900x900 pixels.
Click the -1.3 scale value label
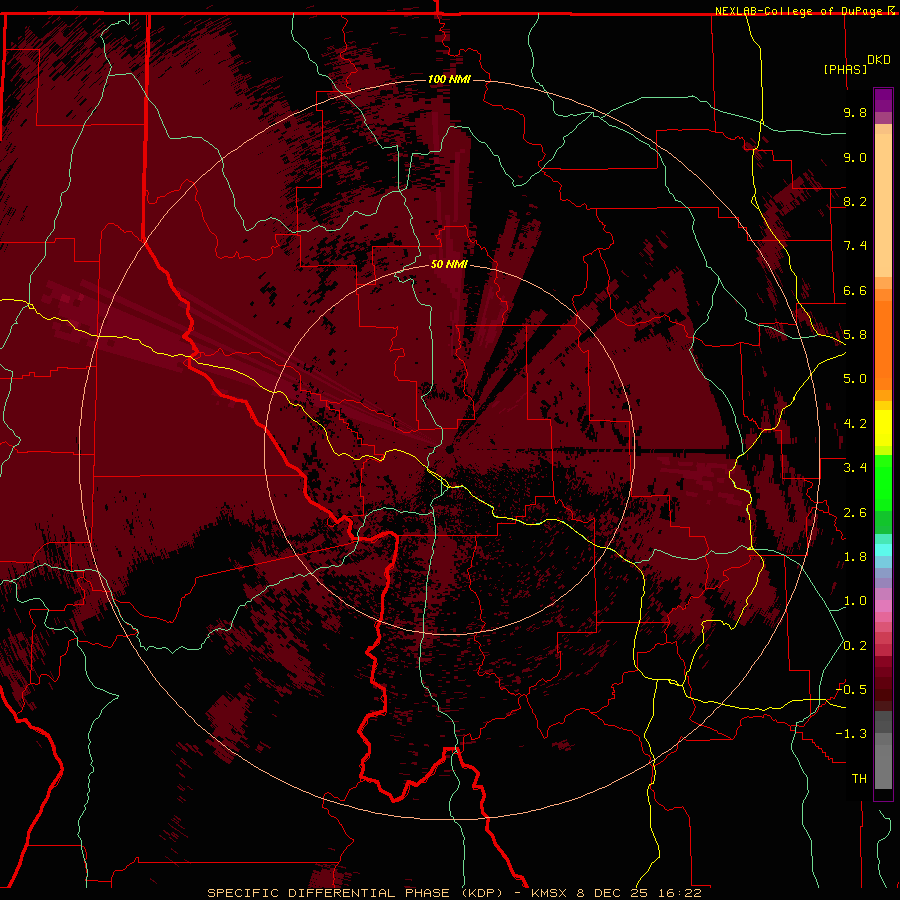point(851,734)
